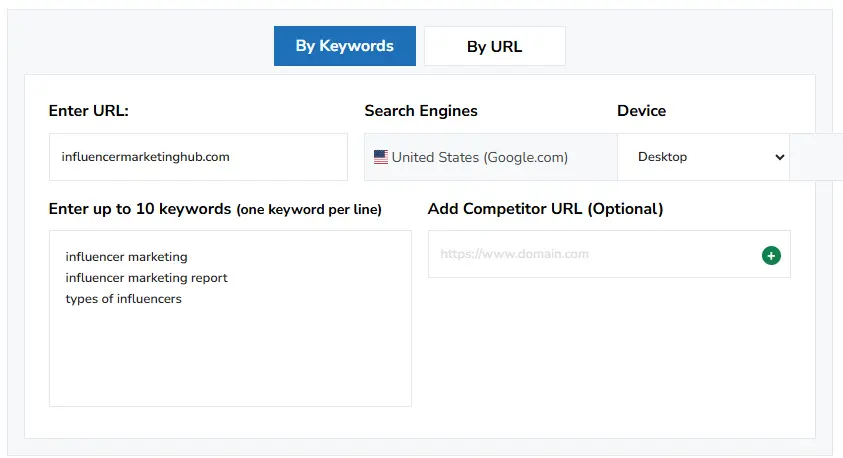Click the influencer marketing report keyword line
The width and height of the screenshot is (843, 458).
click(147, 278)
